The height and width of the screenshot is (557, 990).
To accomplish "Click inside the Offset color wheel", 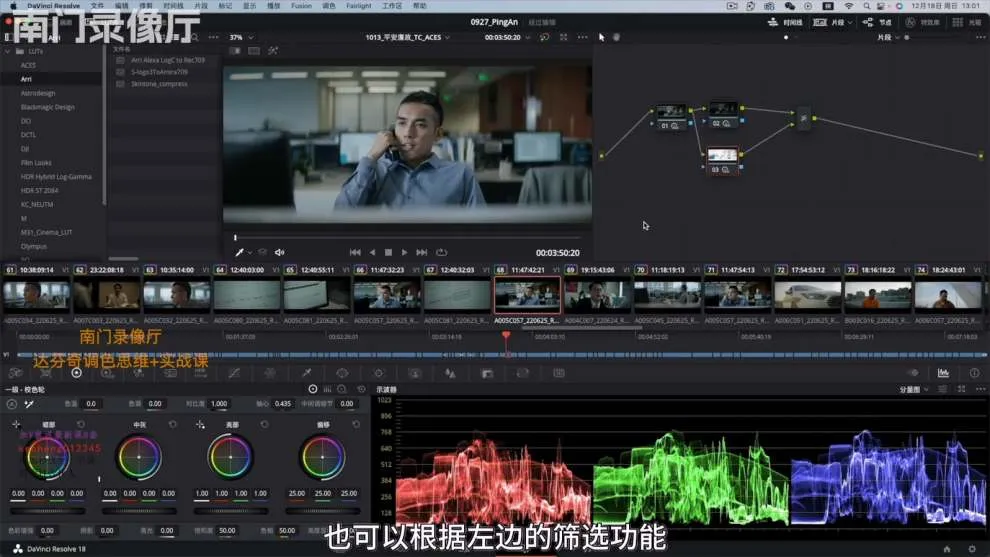I will [x=322, y=457].
